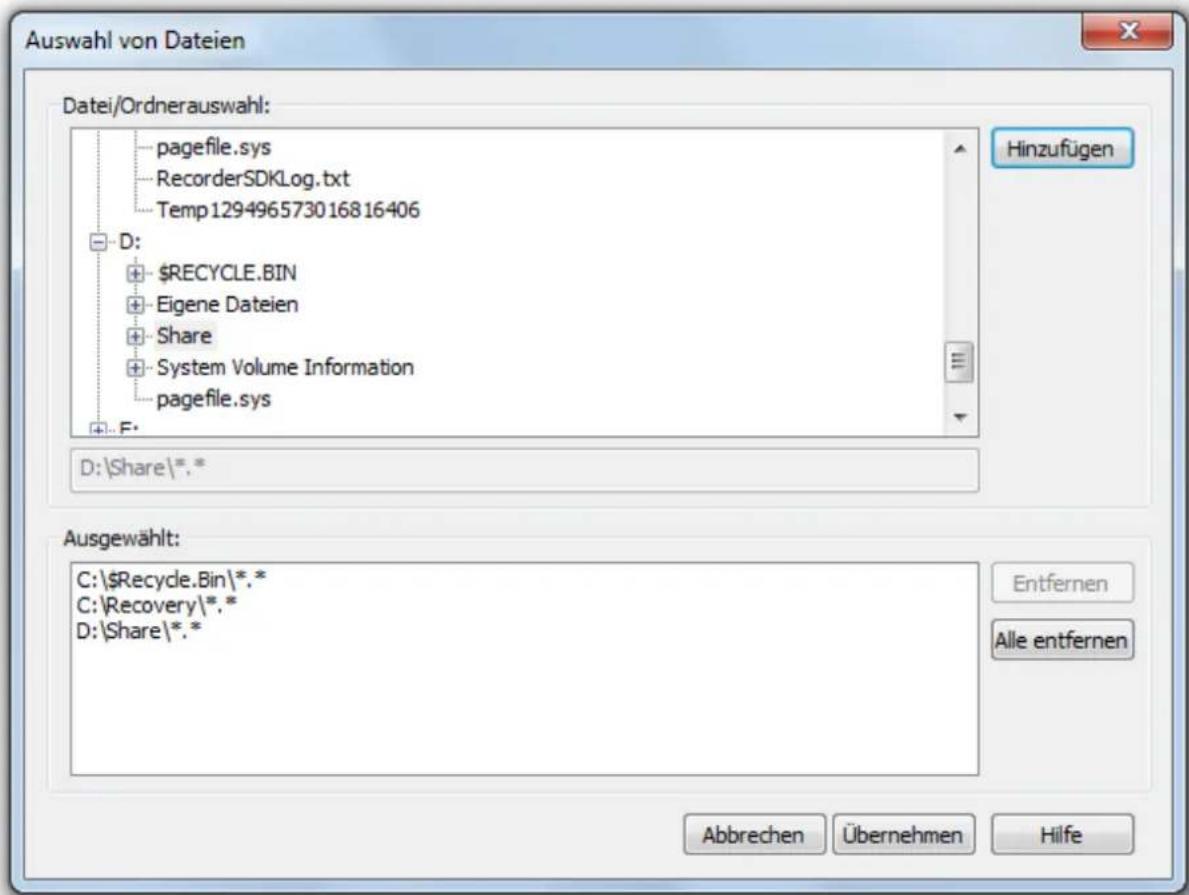Select RecorderSDKLog.txt file
The height and width of the screenshot is (895, 1189).
pyautogui.click(x=253, y=179)
